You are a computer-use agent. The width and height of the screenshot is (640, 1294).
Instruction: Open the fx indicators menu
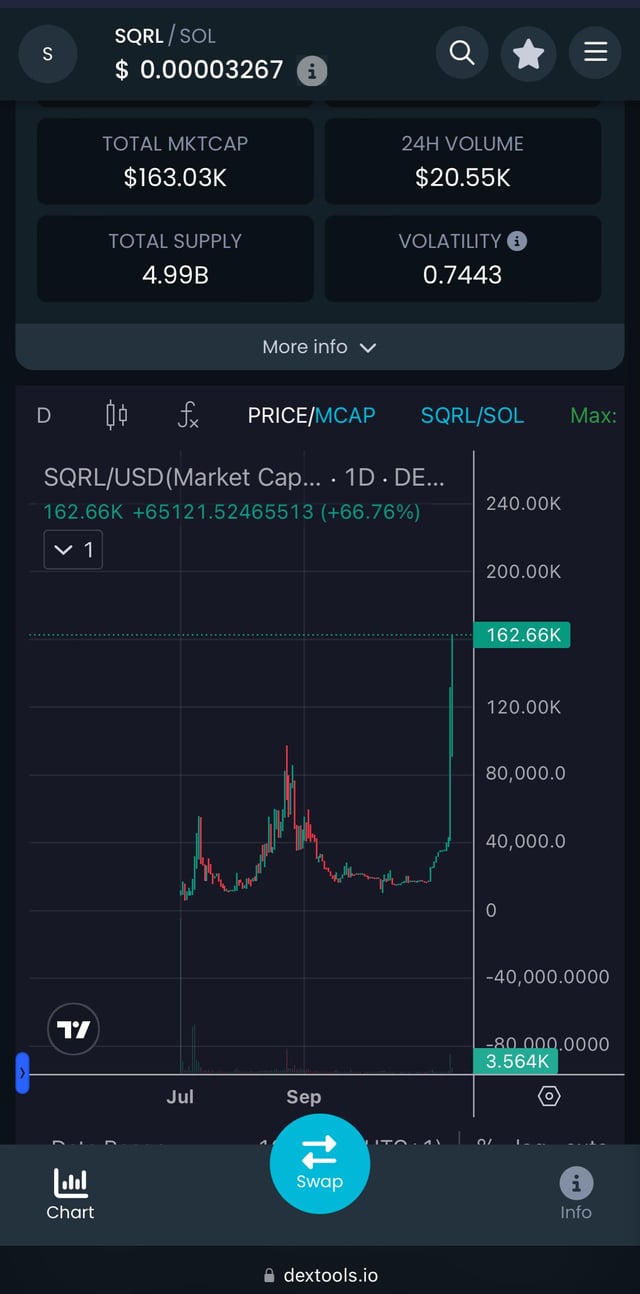pyautogui.click(x=188, y=415)
